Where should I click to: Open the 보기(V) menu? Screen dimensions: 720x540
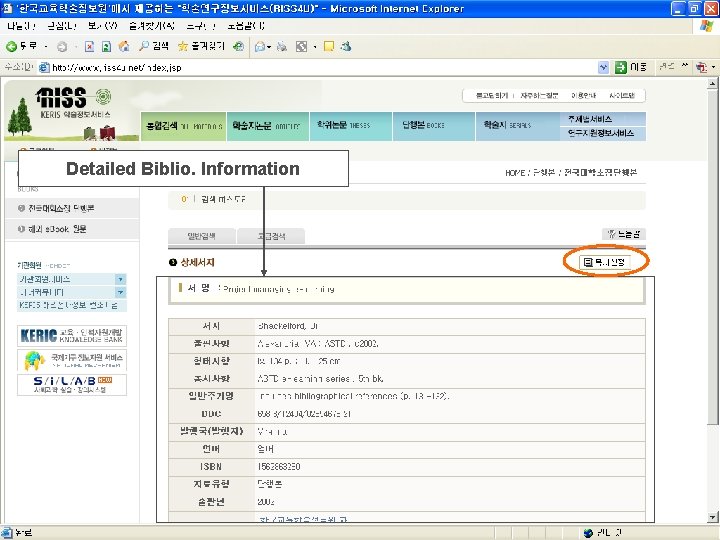pyautogui.click(x=103, y=26)
